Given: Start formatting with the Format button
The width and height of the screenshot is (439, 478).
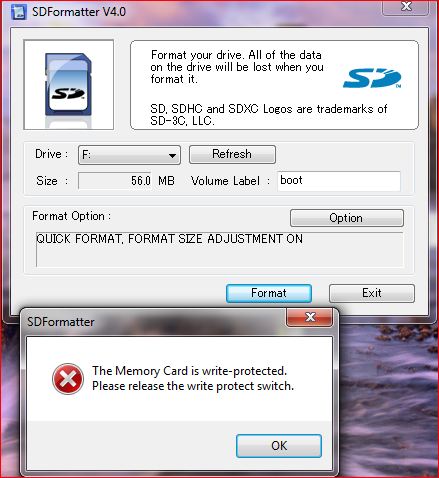Looking at the screenshot, I should 269,293.
